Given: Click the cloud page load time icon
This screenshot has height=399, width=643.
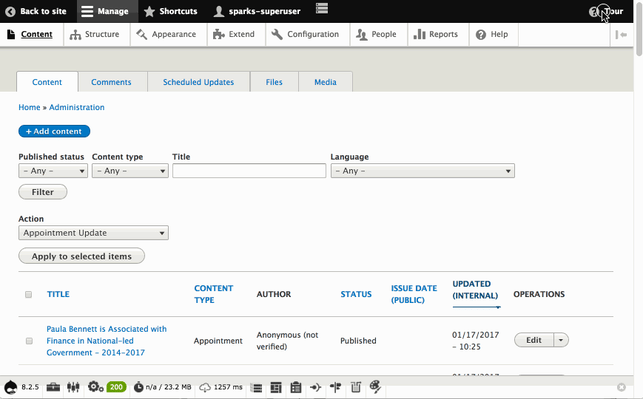Looking at the screenshot, I should (205, 387).
